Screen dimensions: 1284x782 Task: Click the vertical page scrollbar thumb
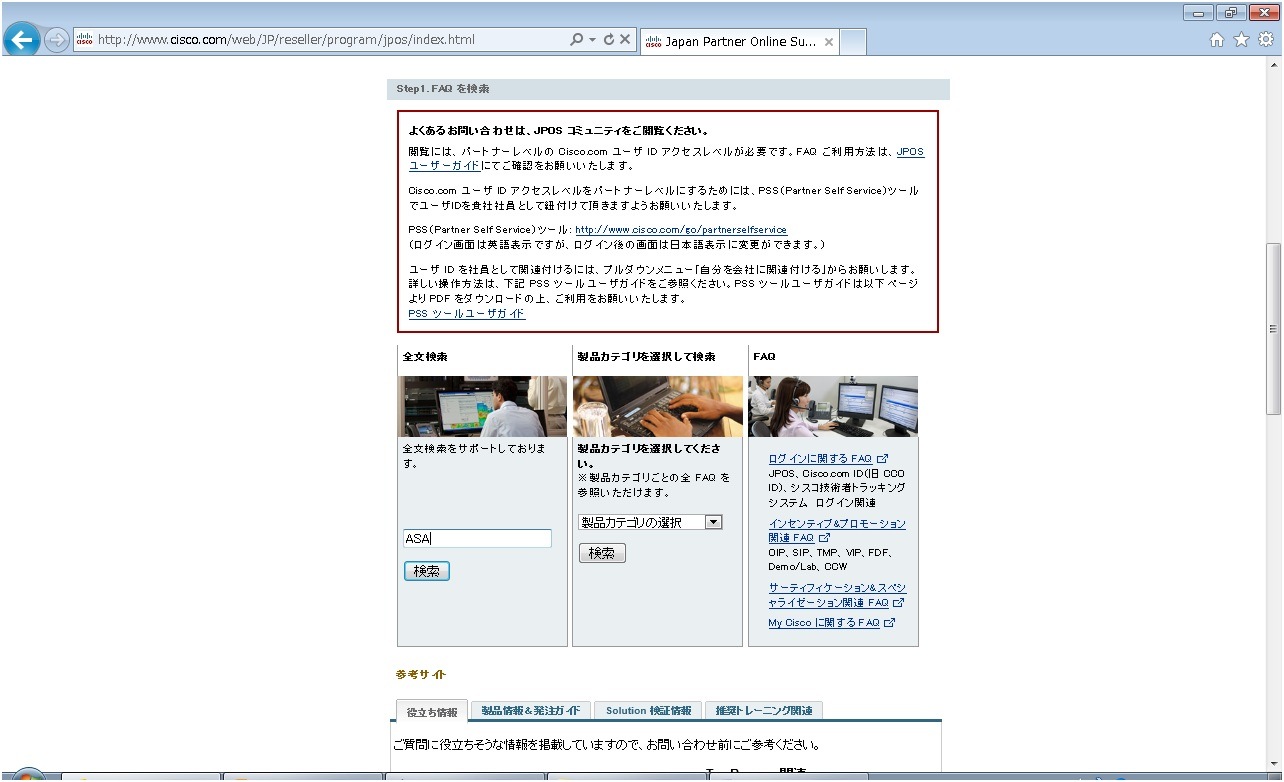tap(1273, 328)
